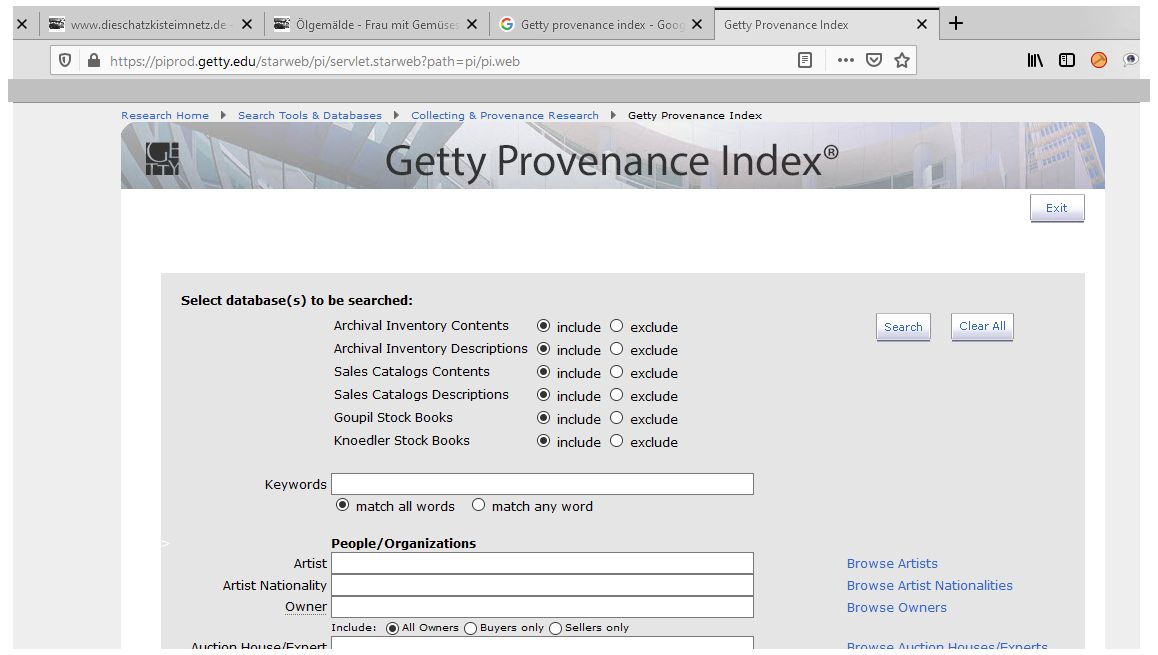Click the tracking protection shield icon in address bar

click(x=62, y=60)
